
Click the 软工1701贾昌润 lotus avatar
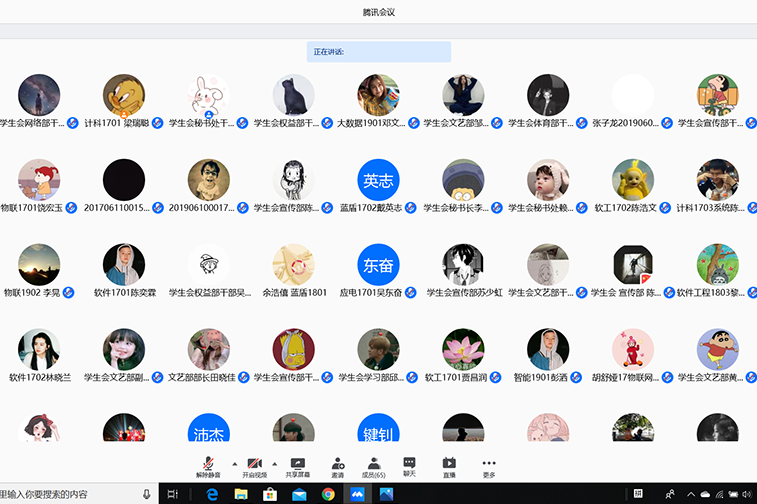coord(463,350)
